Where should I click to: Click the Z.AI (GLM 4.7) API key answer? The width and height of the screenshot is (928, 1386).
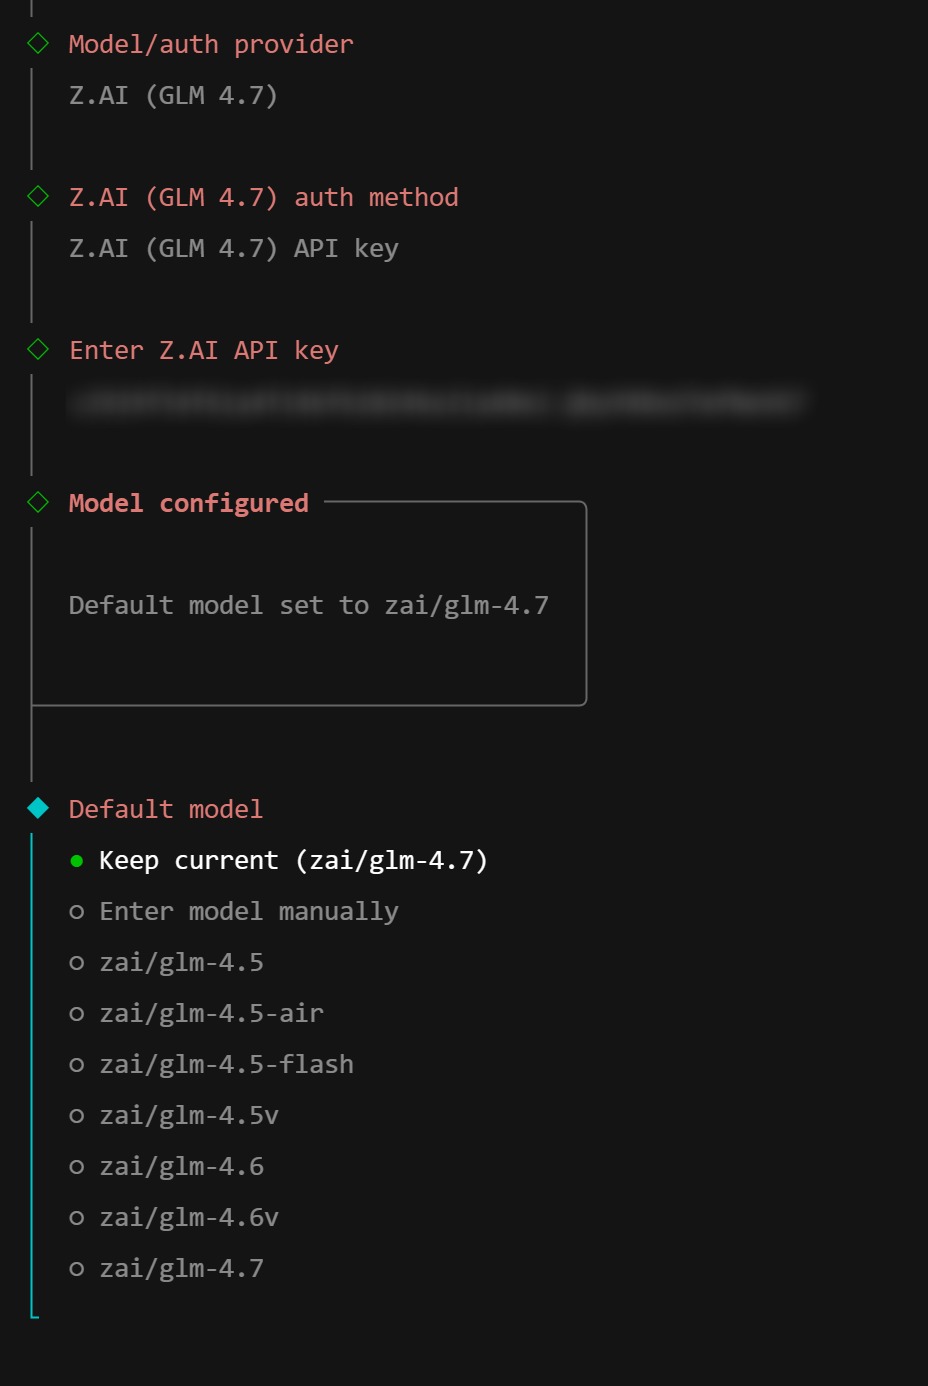click(x=233, y=248)
